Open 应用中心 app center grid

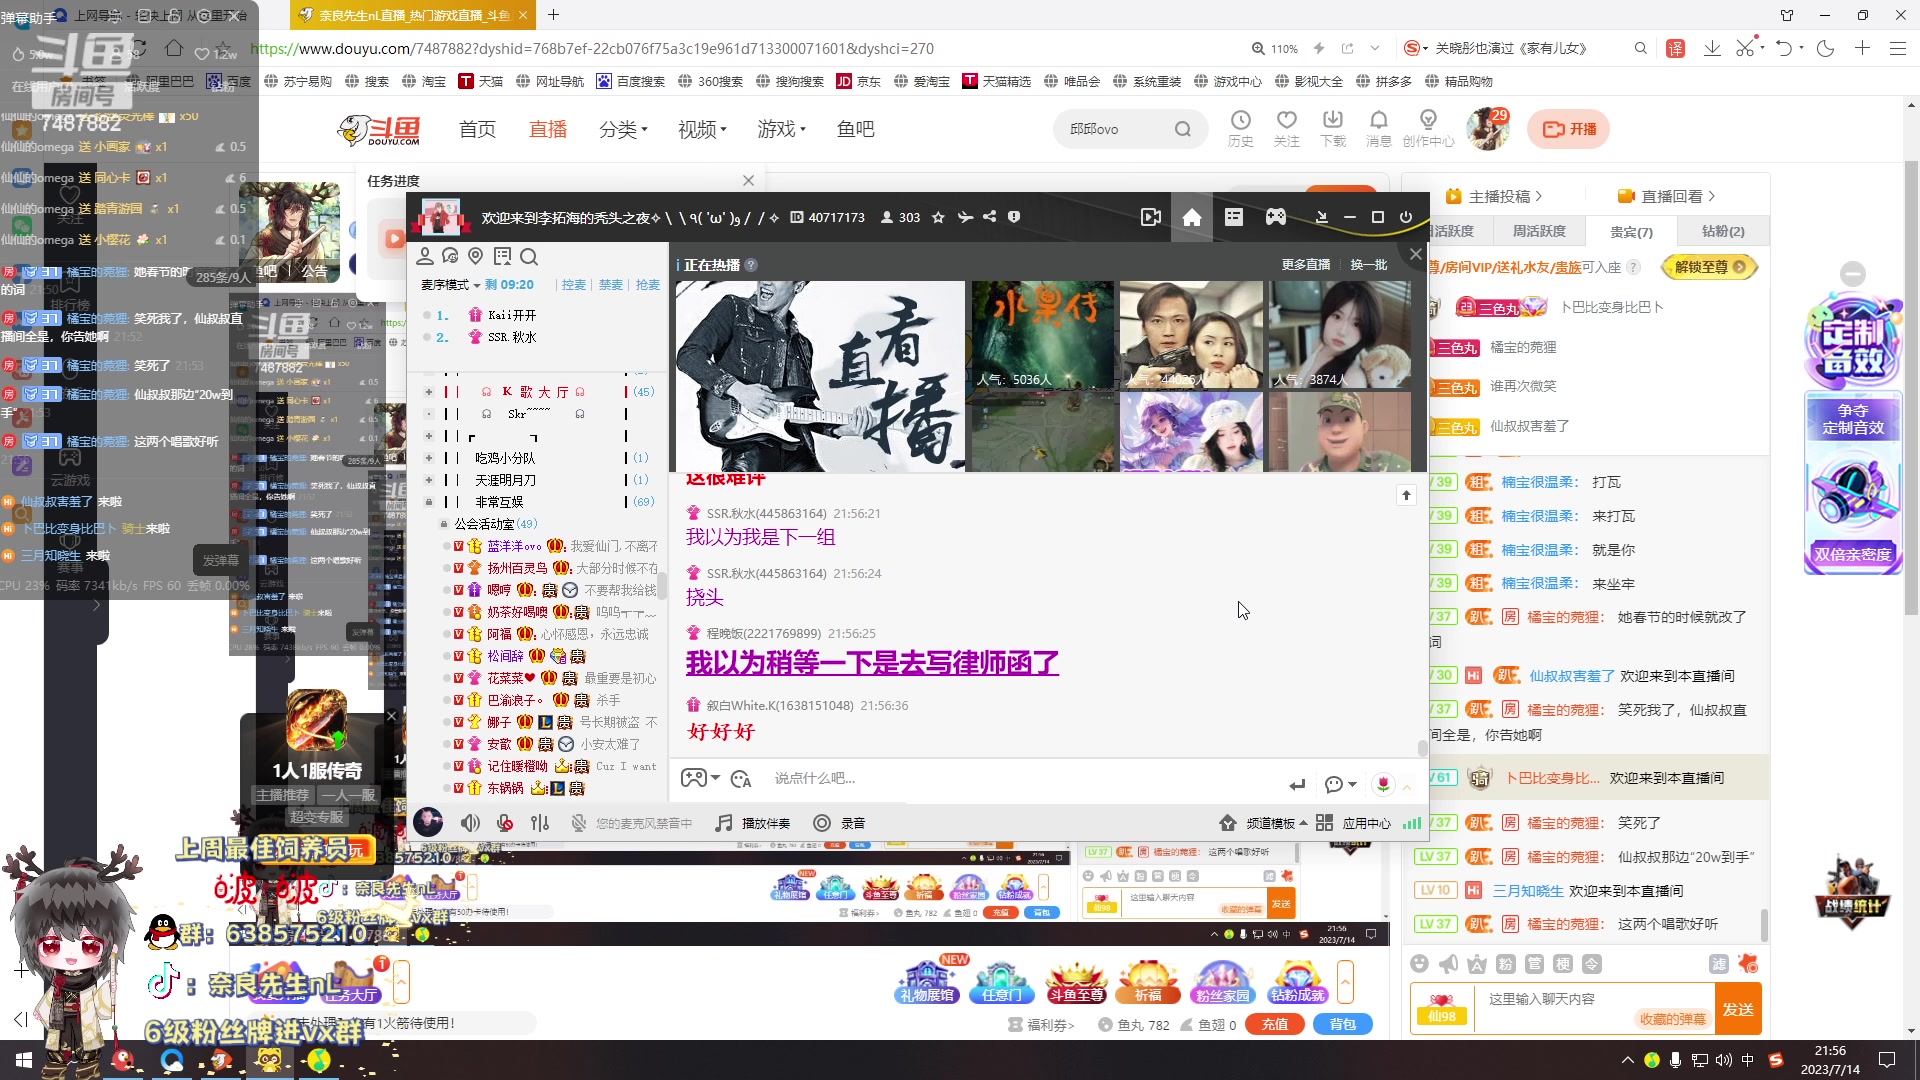coord(1353,823)
